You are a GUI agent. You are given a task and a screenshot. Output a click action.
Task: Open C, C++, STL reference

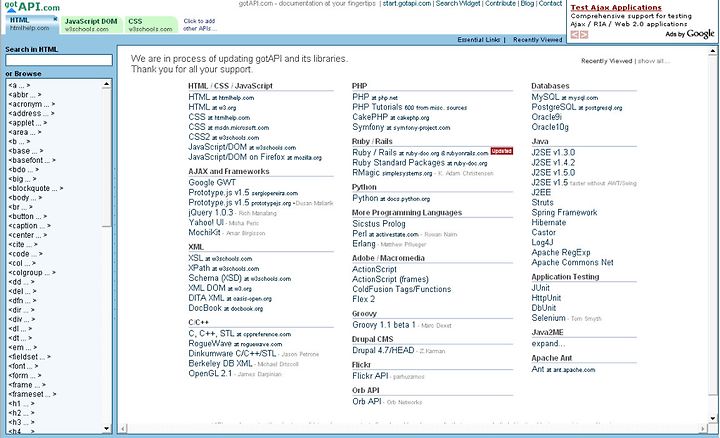point(239,334)
